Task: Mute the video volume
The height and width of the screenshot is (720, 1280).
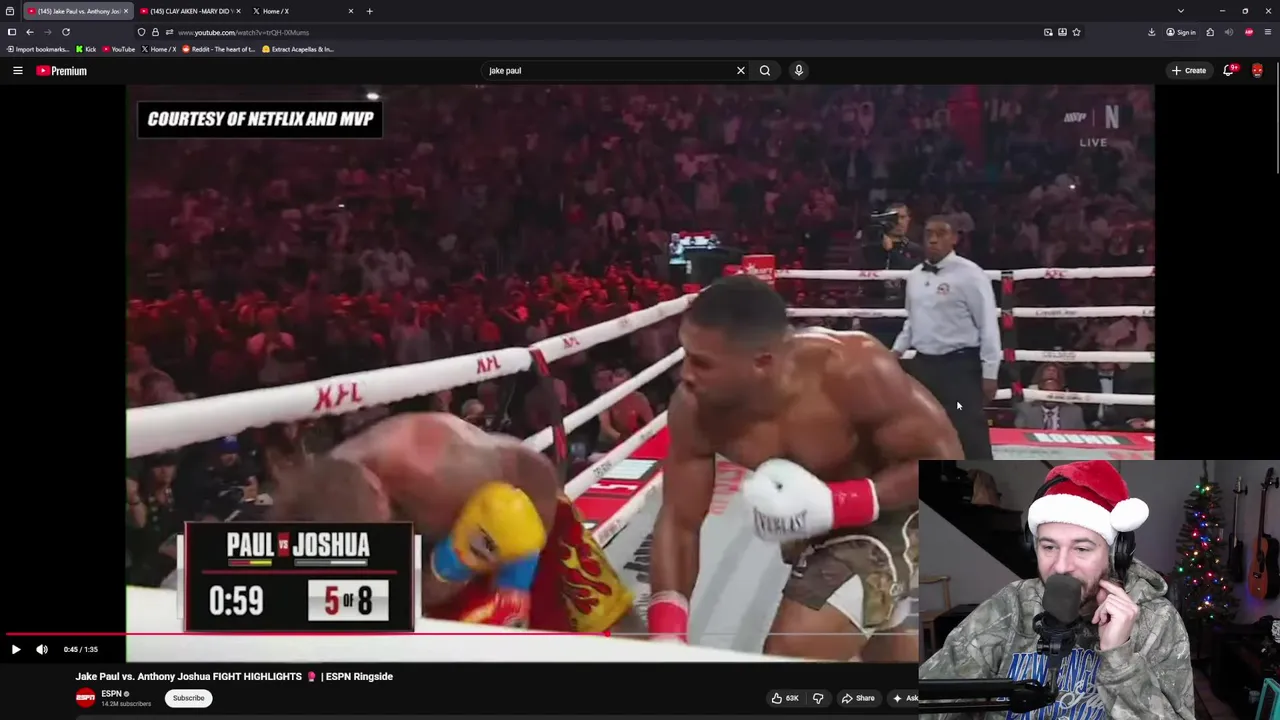Action: coord(42,649)
